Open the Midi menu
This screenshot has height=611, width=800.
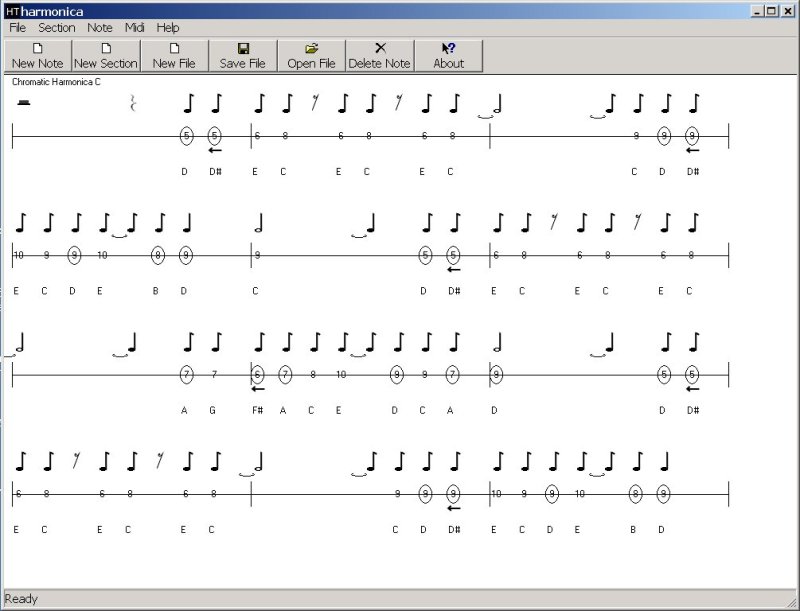(x=135, y=28)
